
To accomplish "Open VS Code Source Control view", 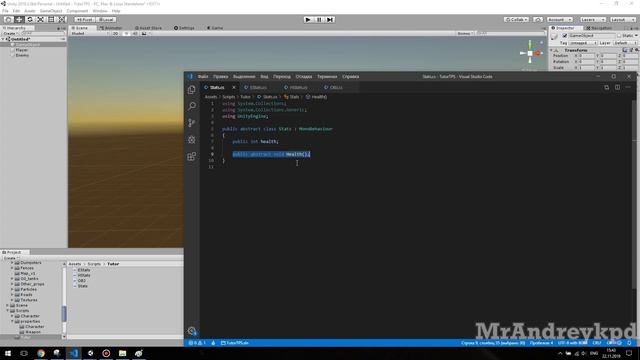I will coord(191,122).
